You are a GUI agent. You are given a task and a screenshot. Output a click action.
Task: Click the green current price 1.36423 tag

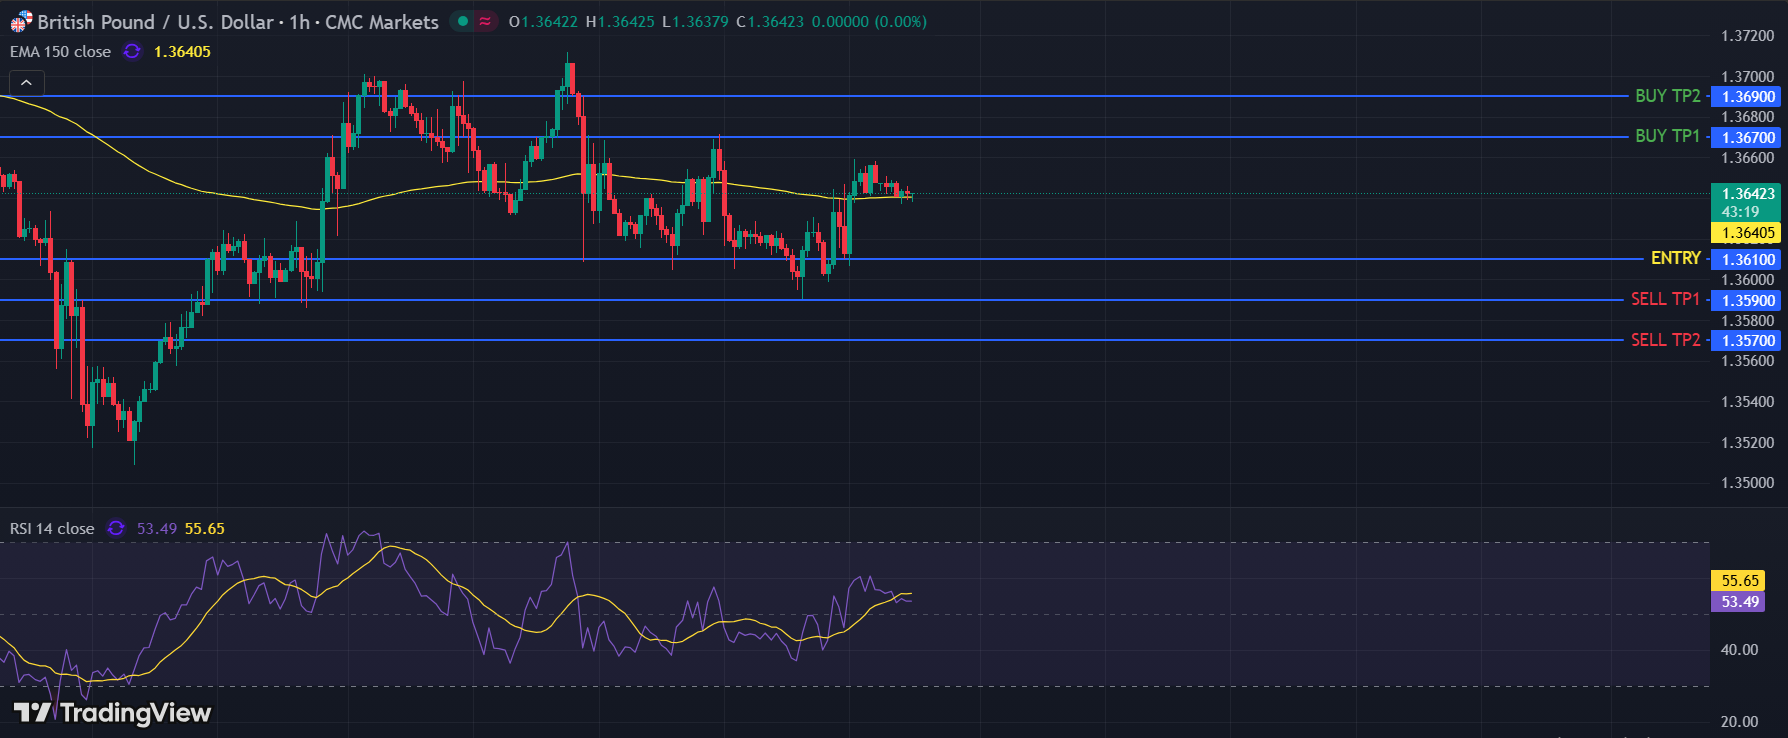point(1747,194)
